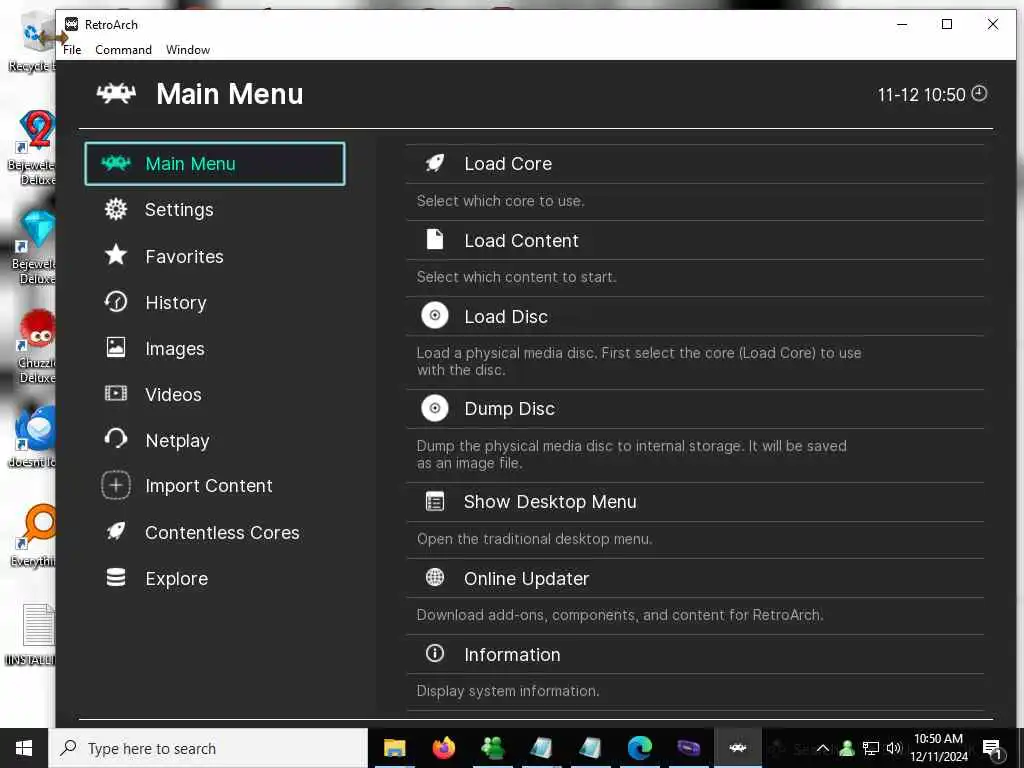
Task: Click the Contentless Cores sidebar label
Action: pyautogui.click(x=222, y=532)
